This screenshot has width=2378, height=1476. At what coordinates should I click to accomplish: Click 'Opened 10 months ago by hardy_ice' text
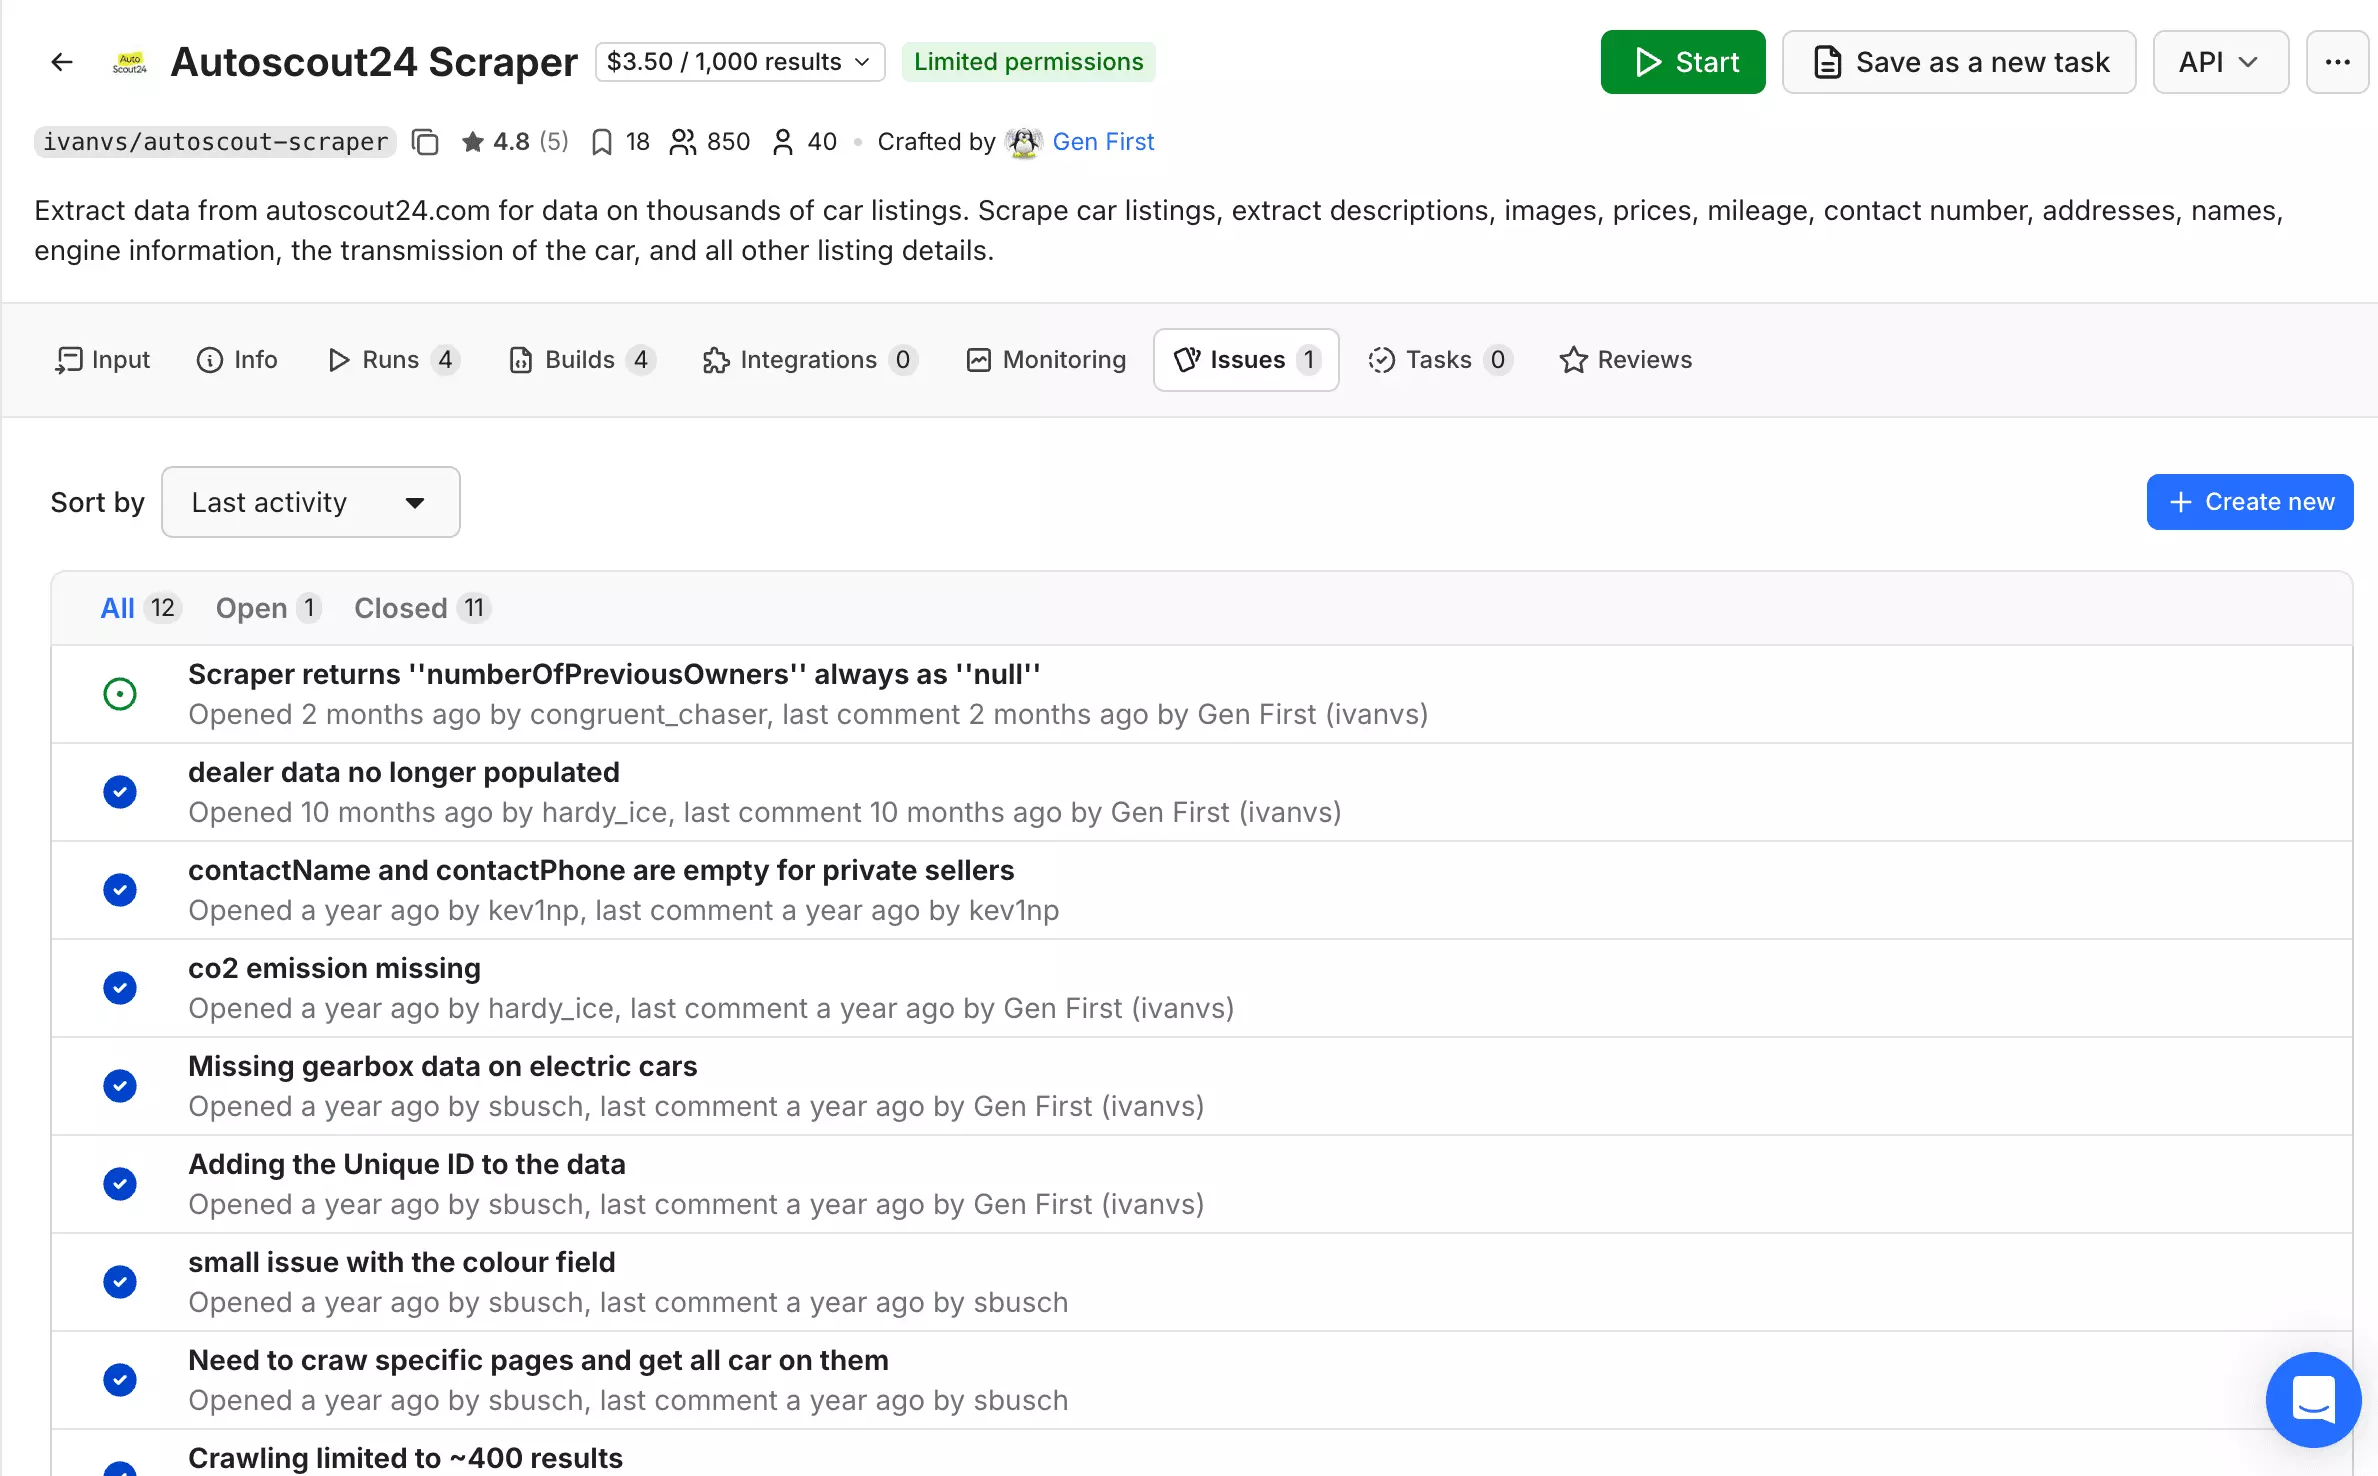428,813
